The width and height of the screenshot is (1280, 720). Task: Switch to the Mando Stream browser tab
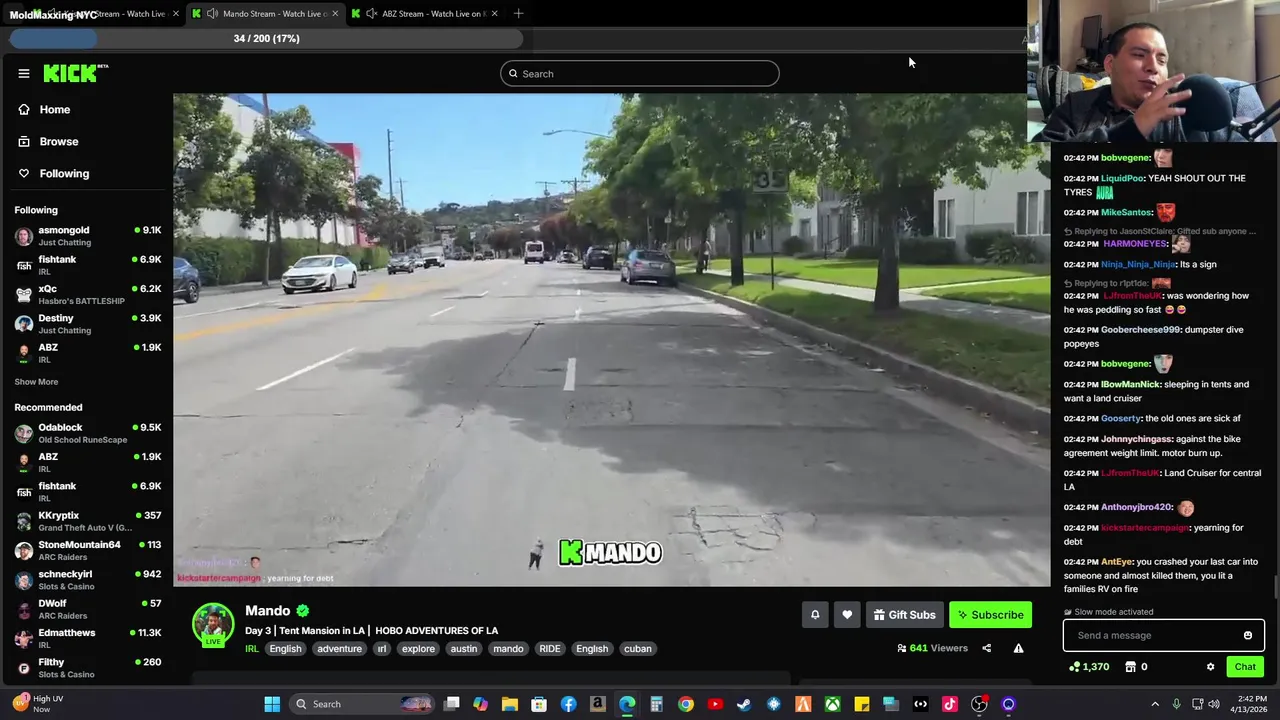coord(266,13)
